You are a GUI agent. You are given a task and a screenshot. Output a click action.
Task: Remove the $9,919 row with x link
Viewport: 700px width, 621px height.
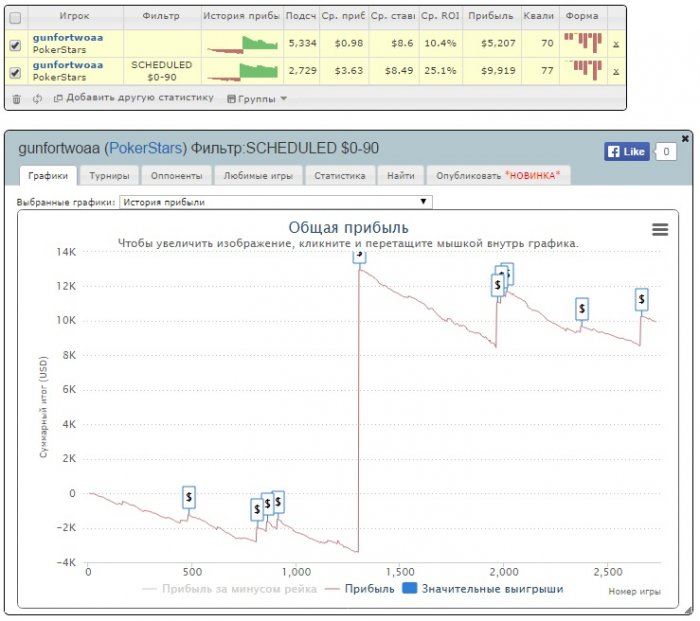click(x=616, y=71)
